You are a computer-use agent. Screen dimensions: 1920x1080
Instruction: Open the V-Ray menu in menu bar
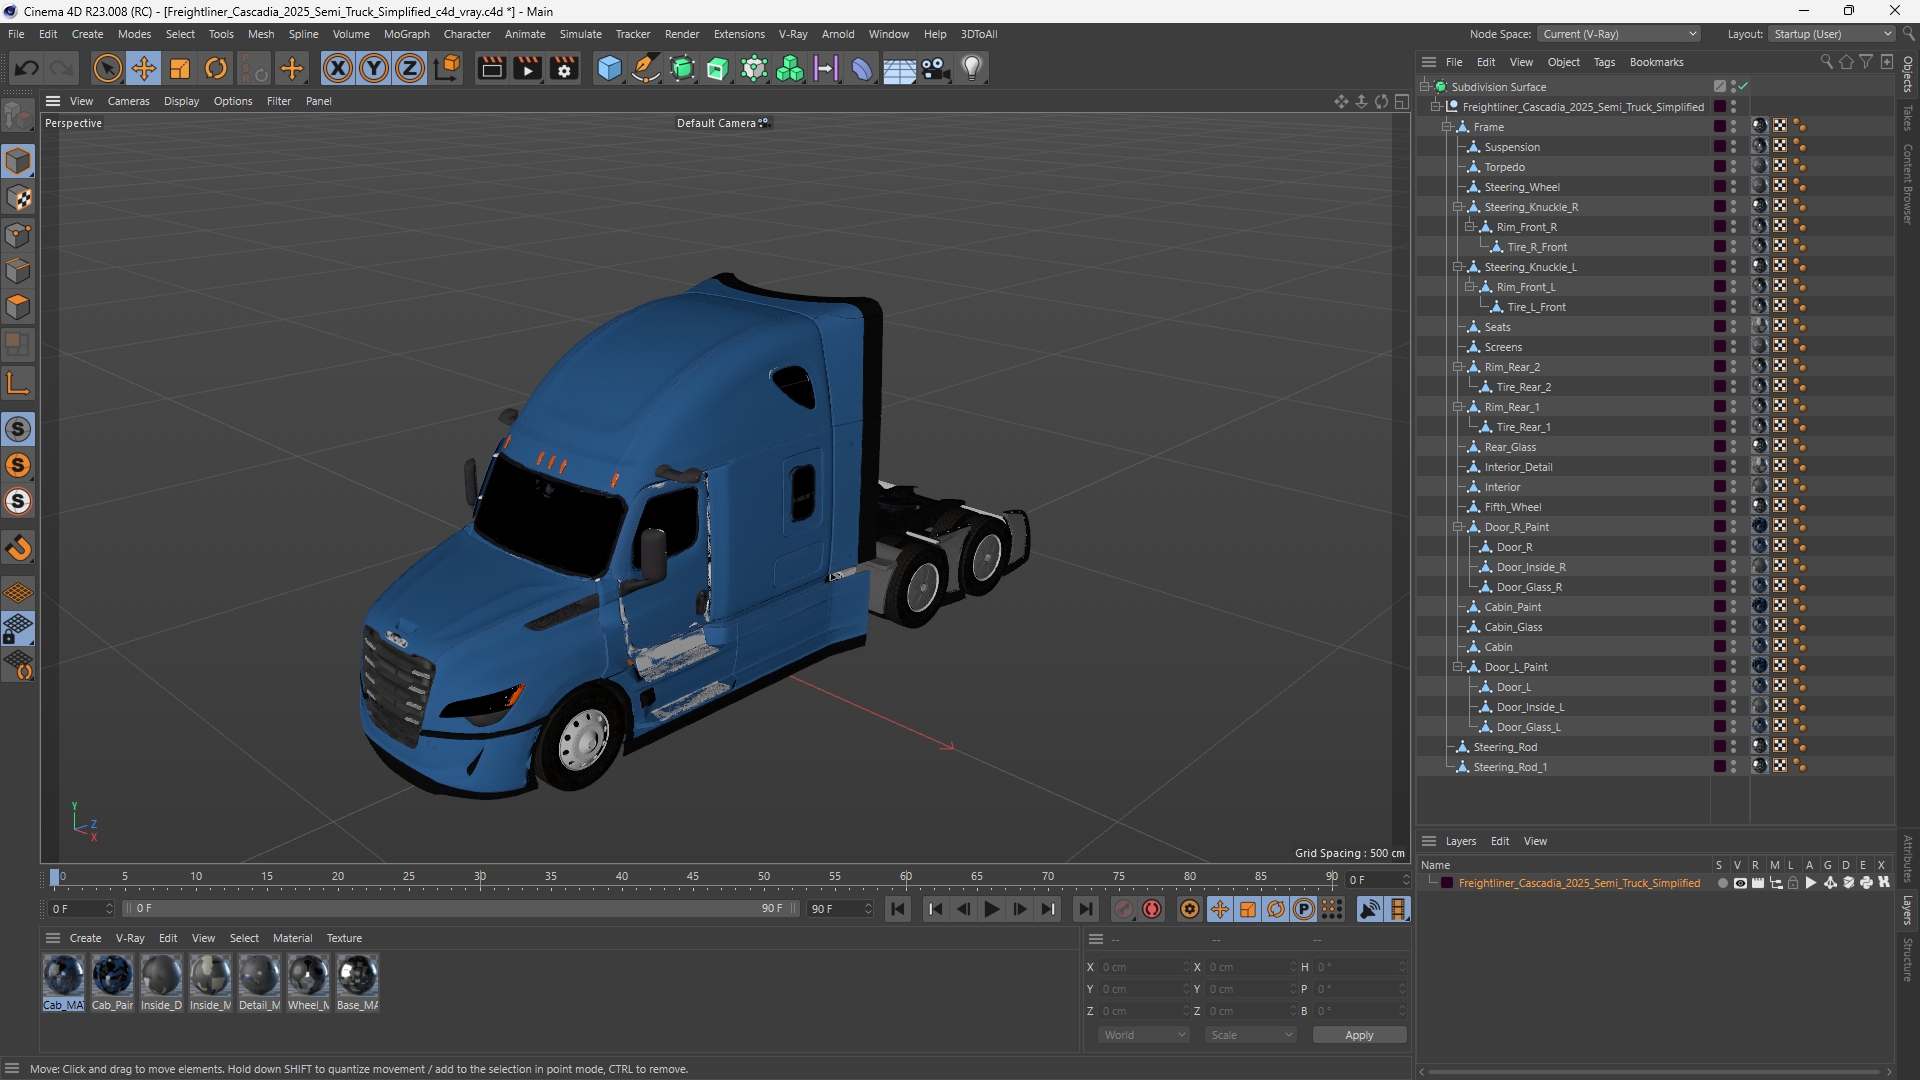coord(793,34)
